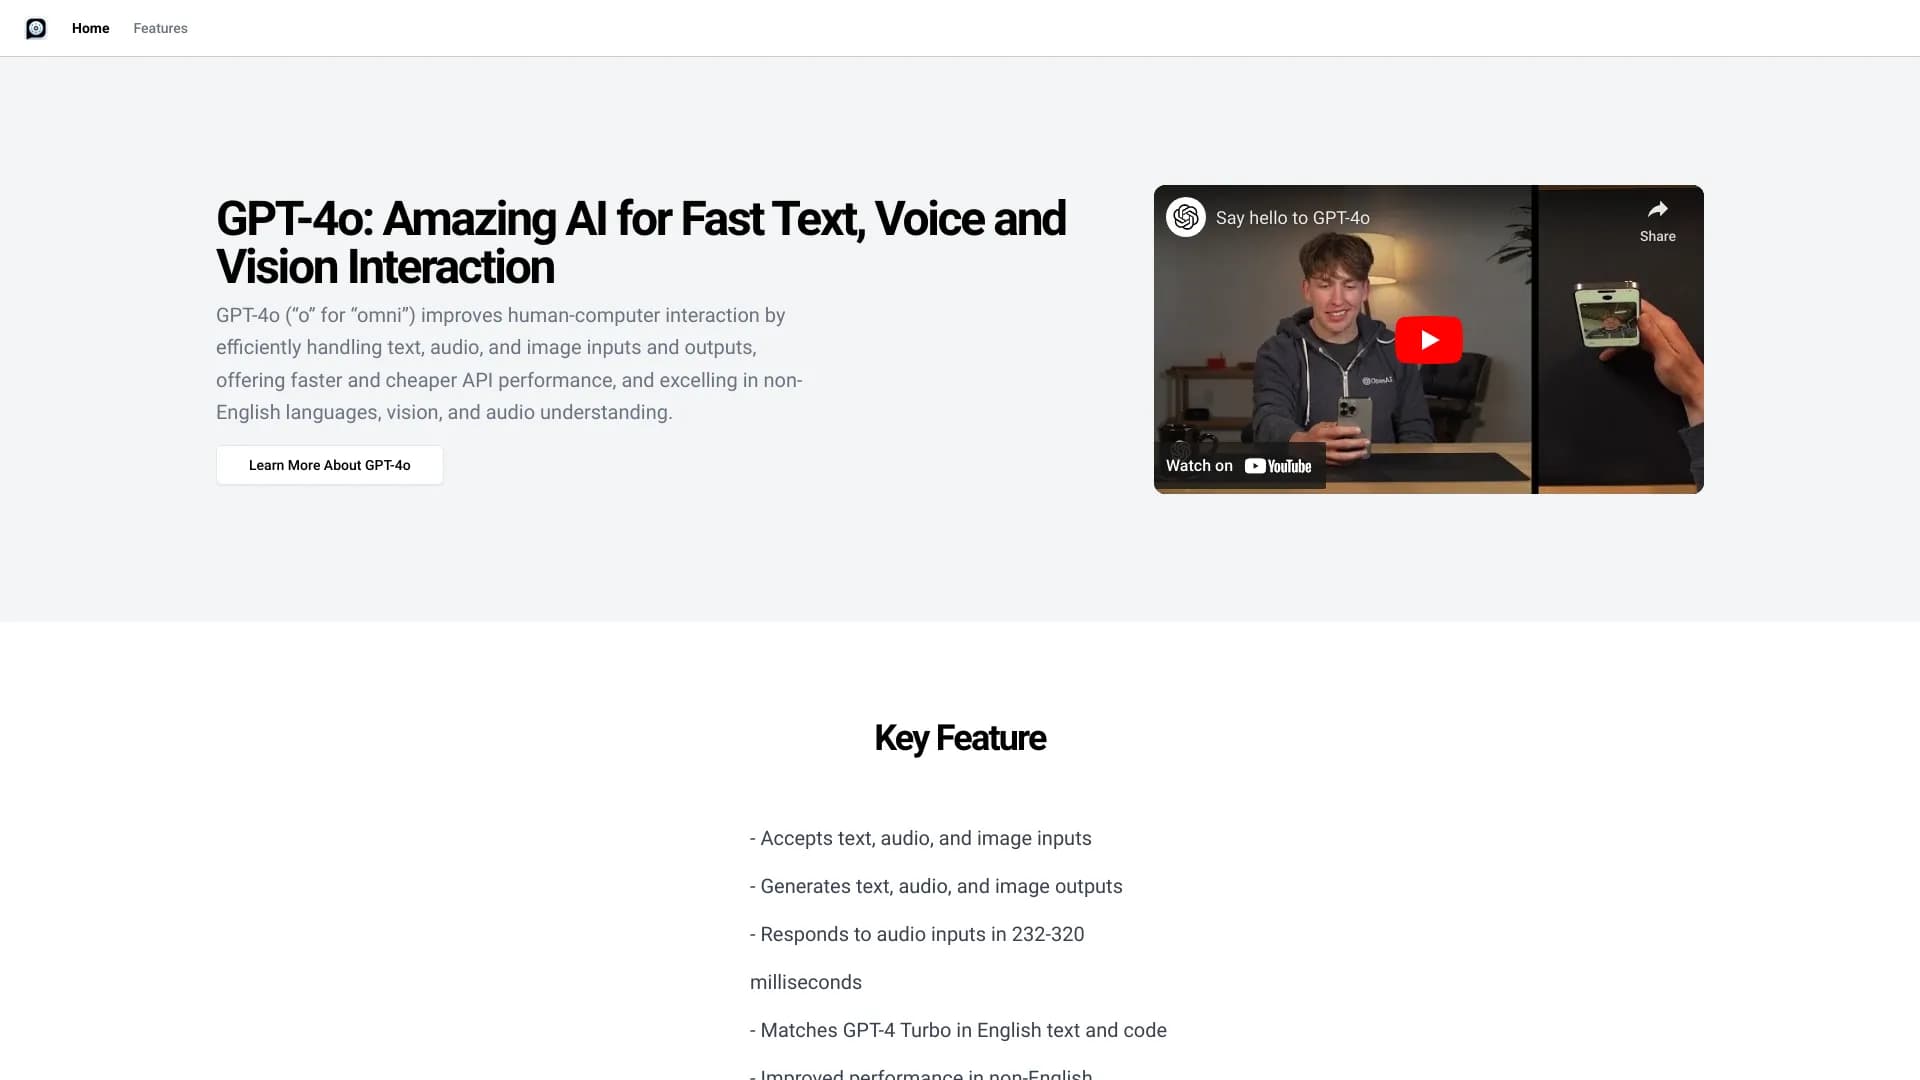Click the hand-held phone in the video thumbnail
This screenshot has height=1080, width=1920.
coord(1607,313)
